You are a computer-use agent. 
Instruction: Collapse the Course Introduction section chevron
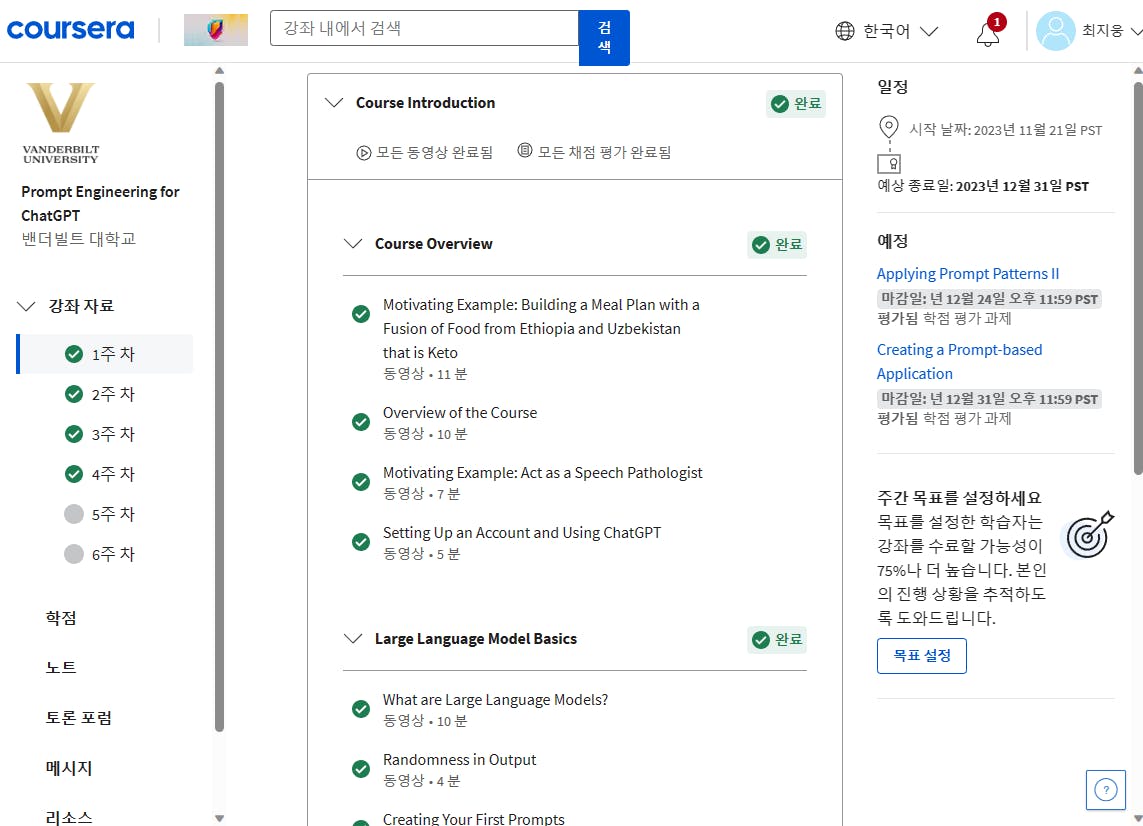(x=334, y=103)
